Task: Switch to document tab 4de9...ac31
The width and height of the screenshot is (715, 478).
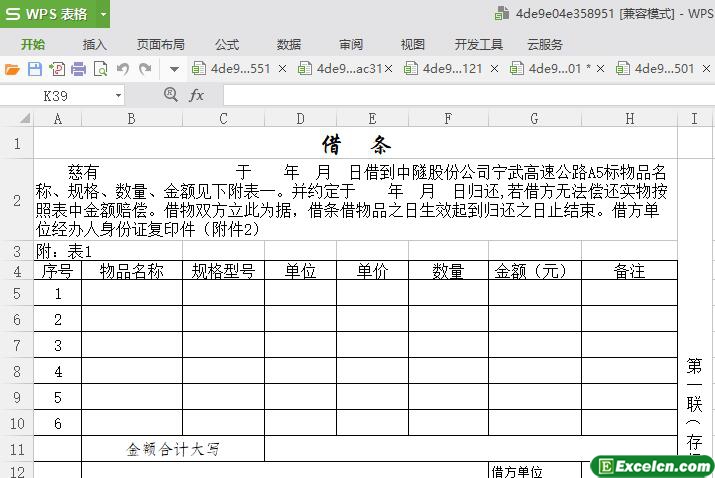Action: (x=340, y=69)
